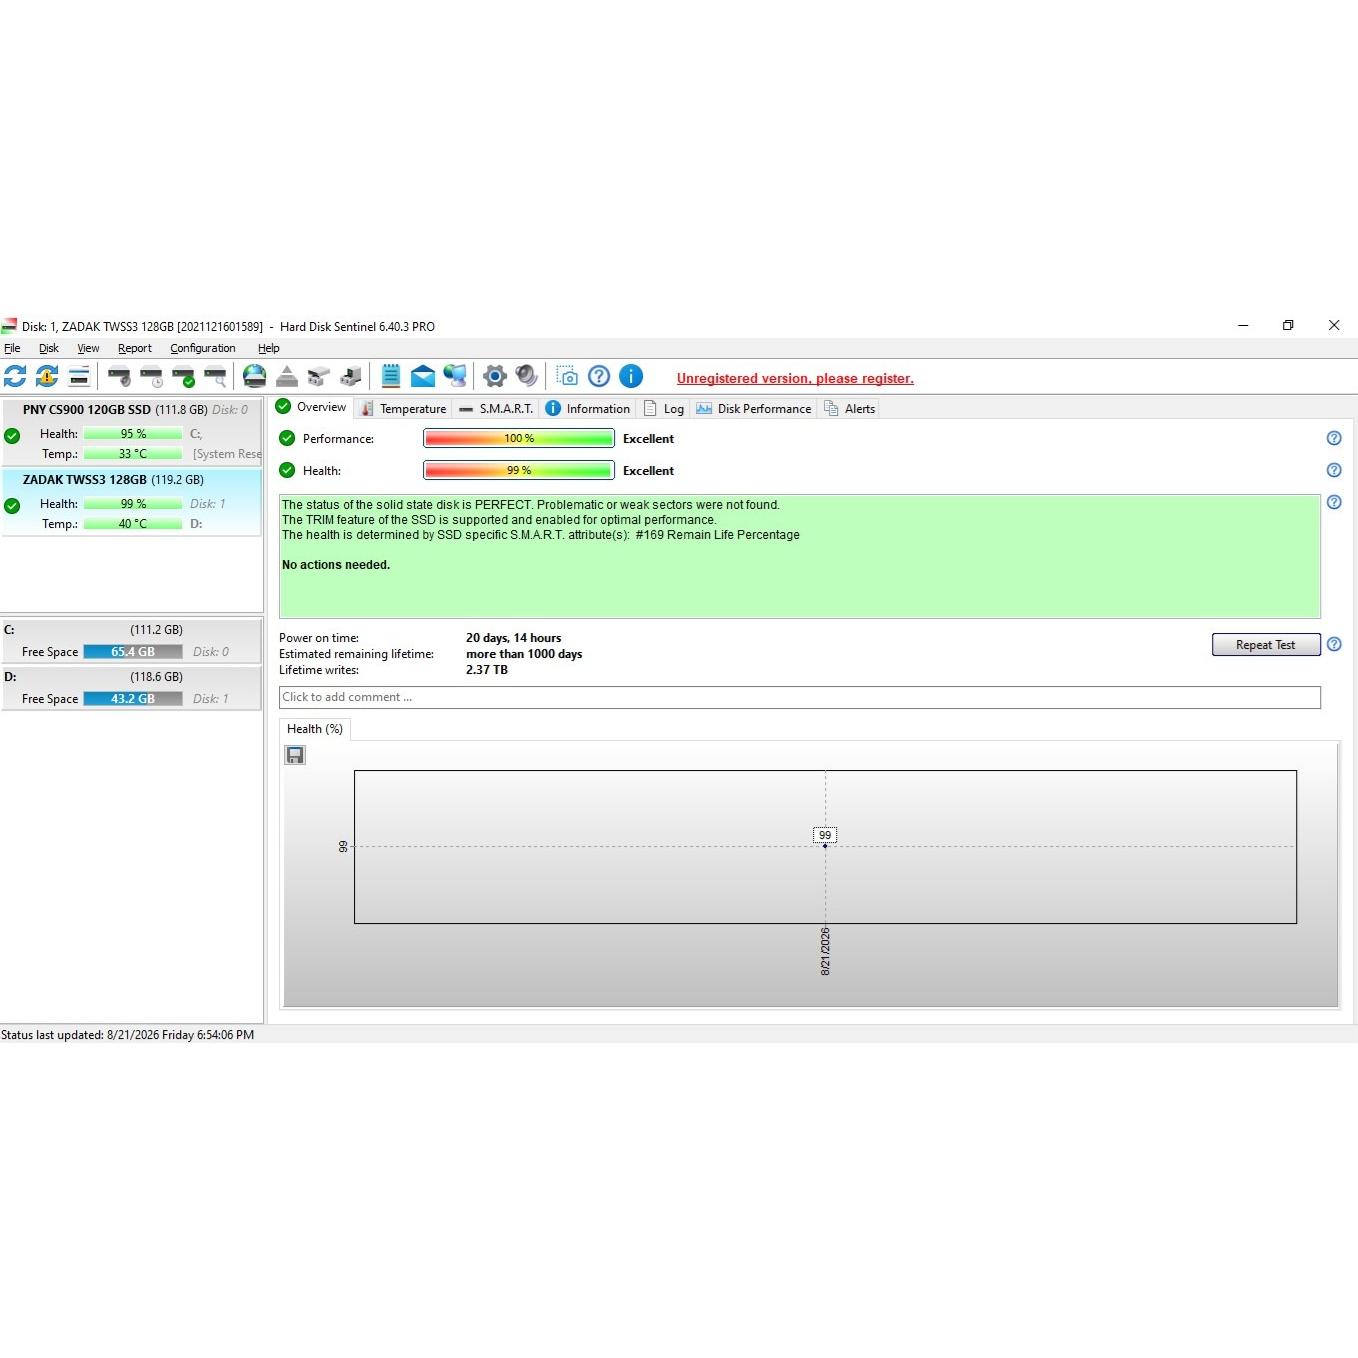Click the speaker sound toolbar icon
Image resolution: width=1358 pixels, height=1358 pixels.
tap(527, 376)
